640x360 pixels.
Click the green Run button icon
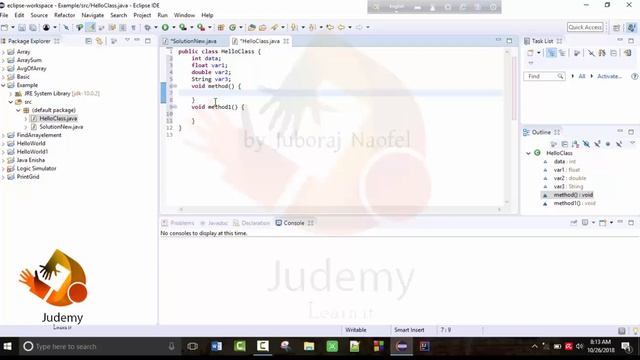point(165,27)
